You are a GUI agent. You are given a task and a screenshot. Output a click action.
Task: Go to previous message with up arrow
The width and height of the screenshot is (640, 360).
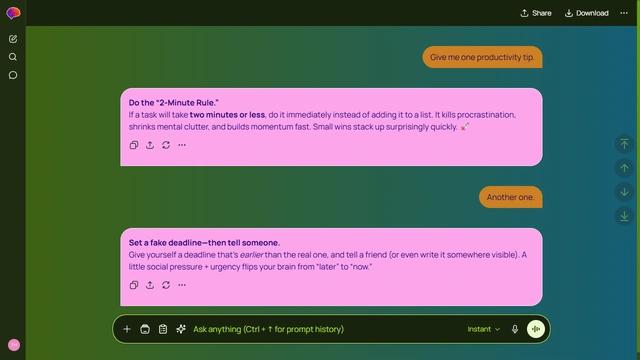(624, 168)
